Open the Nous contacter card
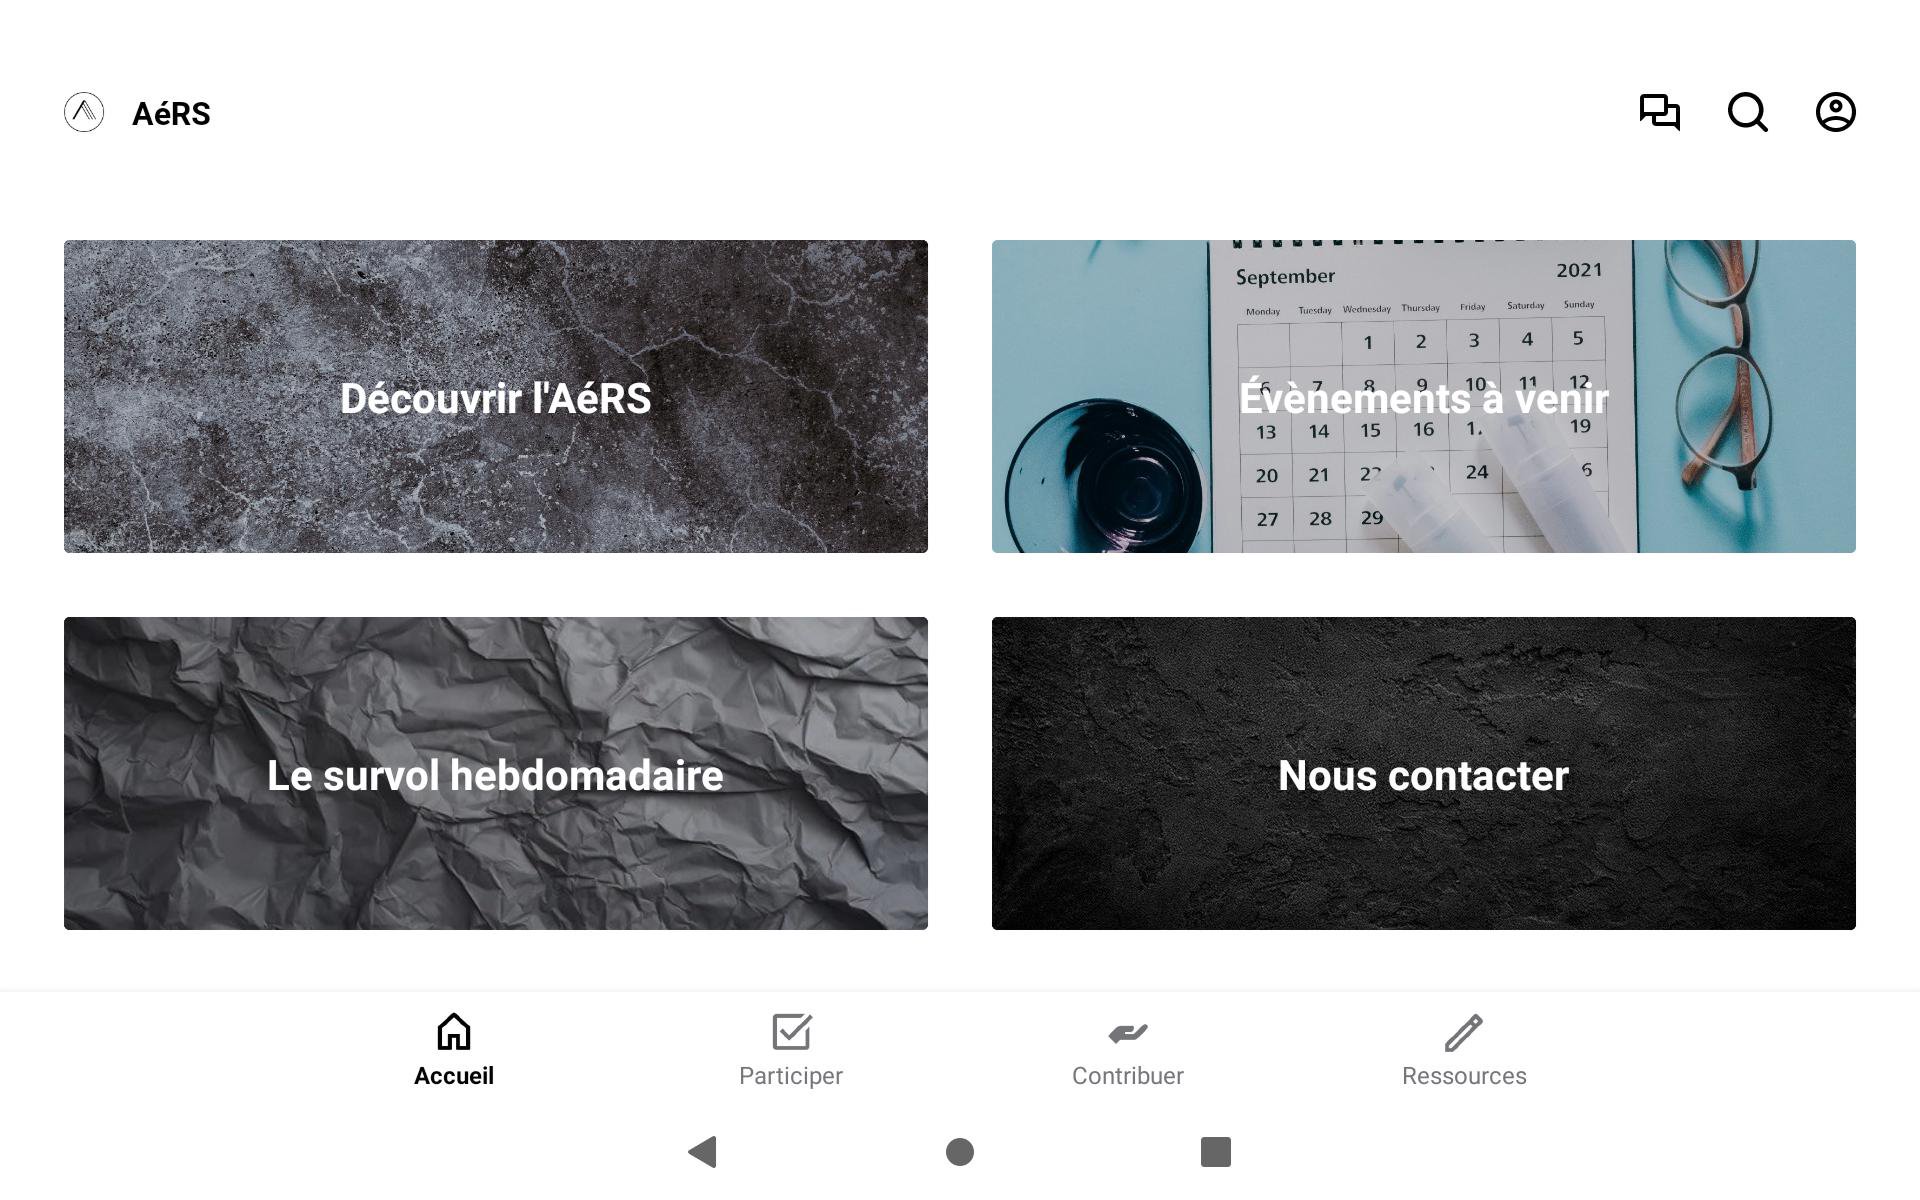This screenshot has width=1920, height=1200. click(1424, 773)
